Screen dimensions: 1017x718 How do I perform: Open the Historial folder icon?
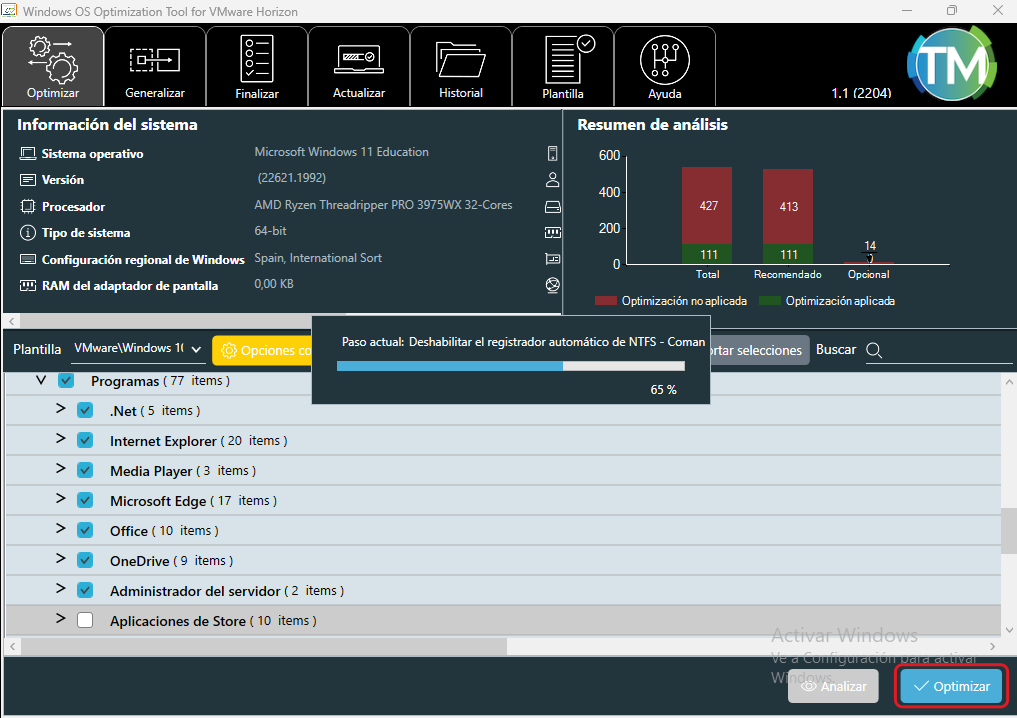point(460,59)
